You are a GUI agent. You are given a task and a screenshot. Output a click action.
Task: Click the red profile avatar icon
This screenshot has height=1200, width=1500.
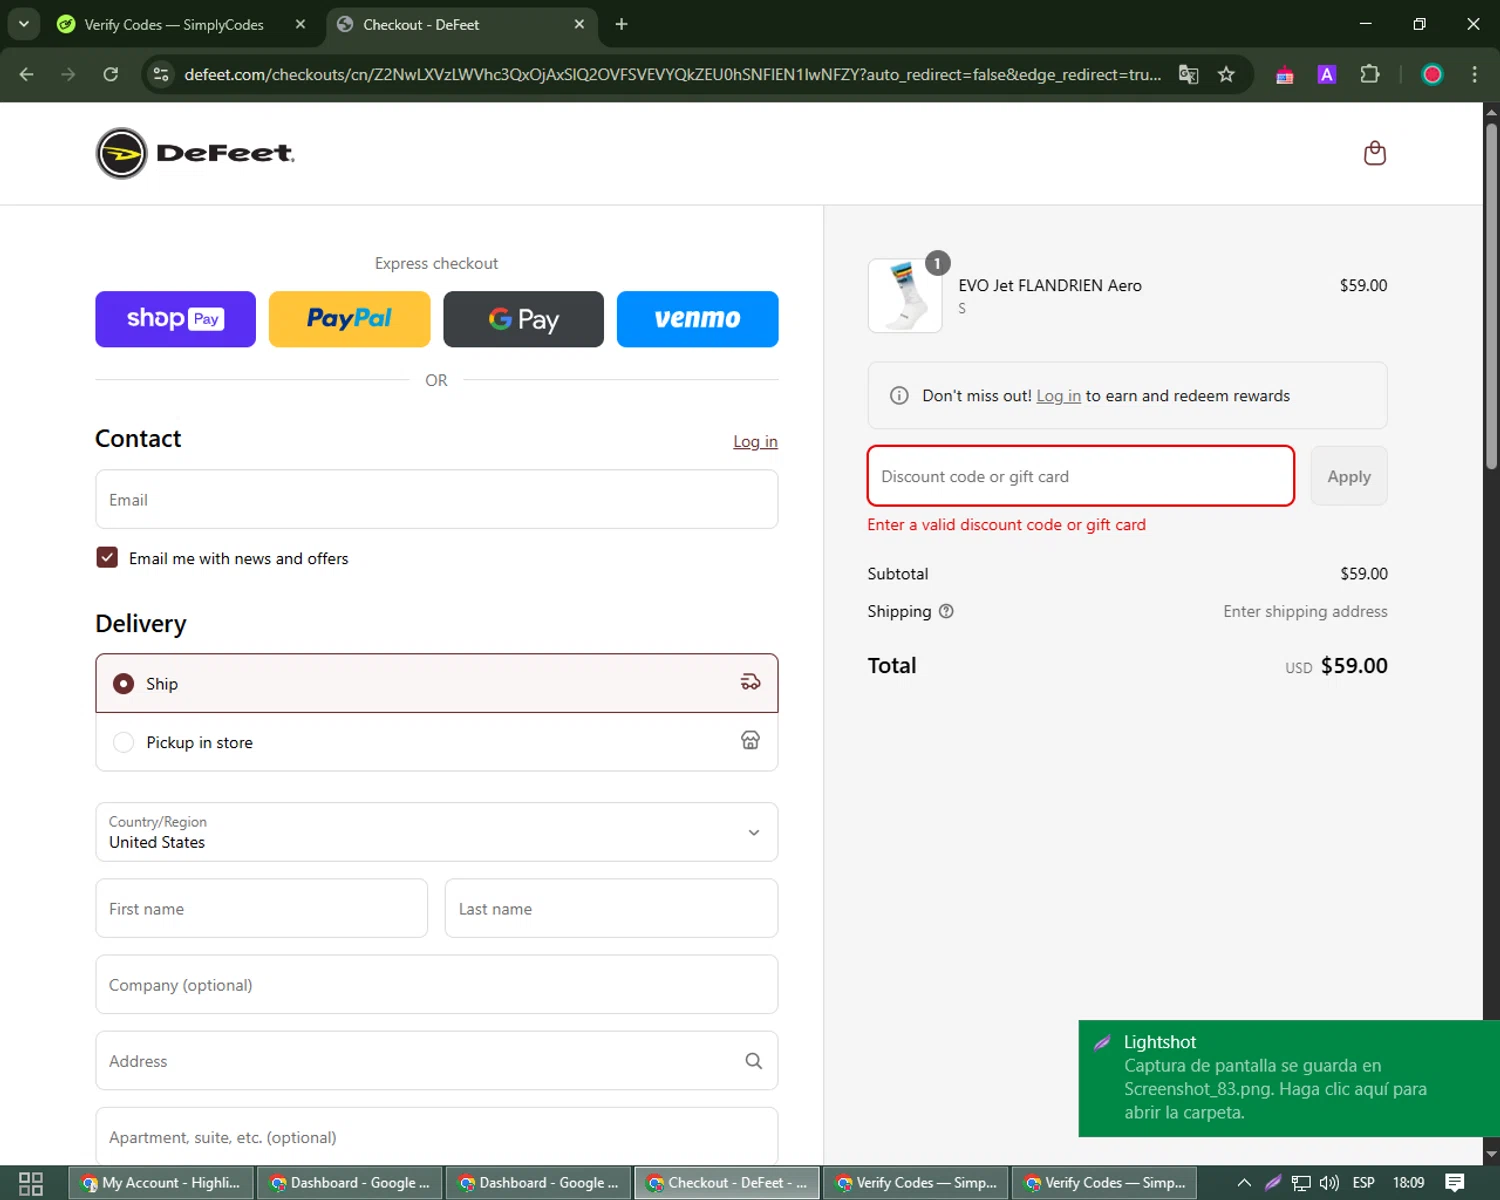[1432, 74]
